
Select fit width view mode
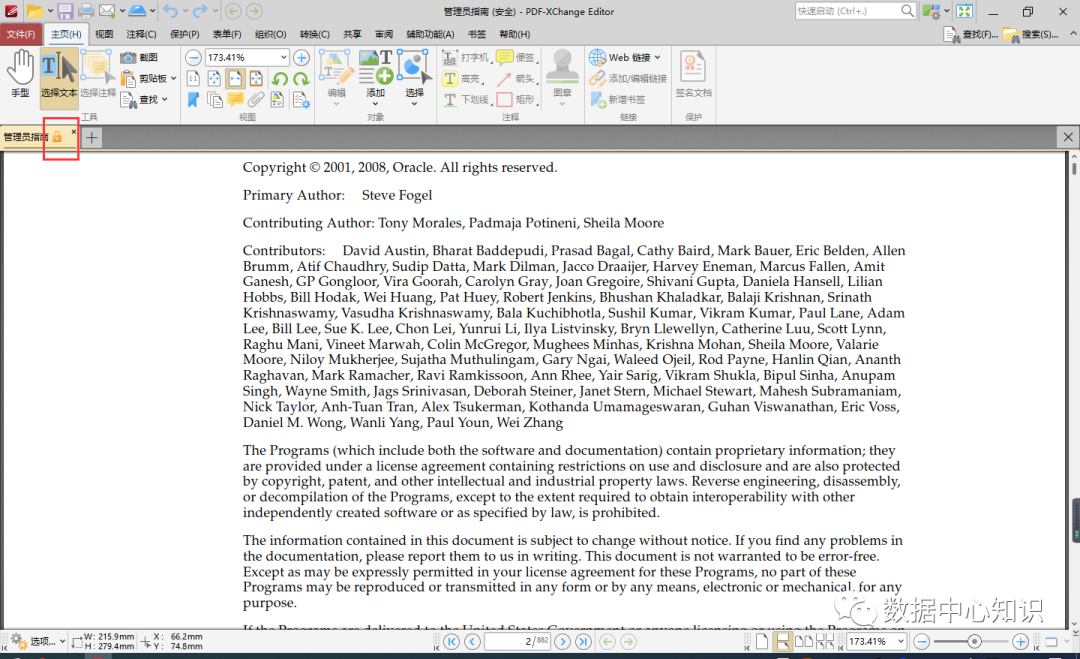pyautogui.click(x=236, y=79)
